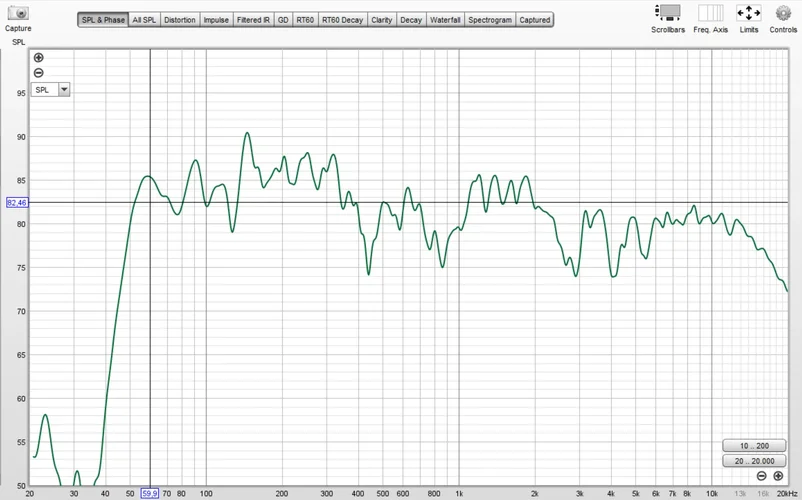Switch to the All SPL tab
Viewport: 802px width, 500px height.
click(x=144, y=20)
